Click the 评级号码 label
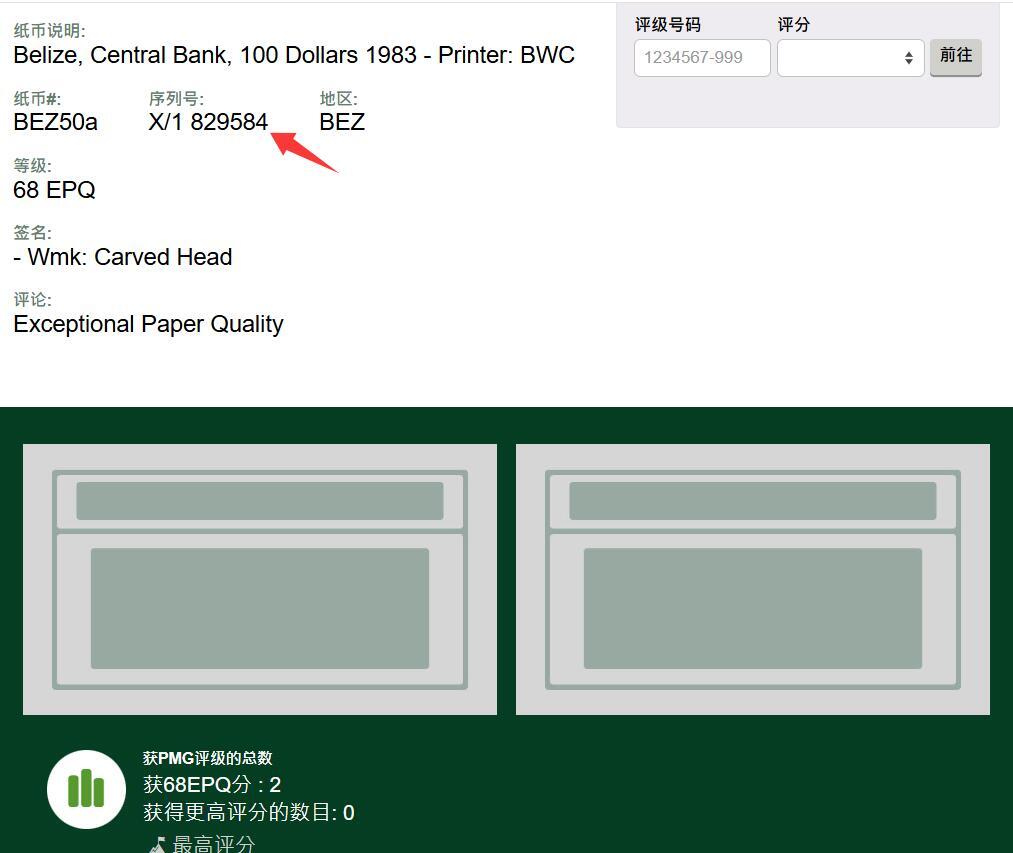 point(668,25)
